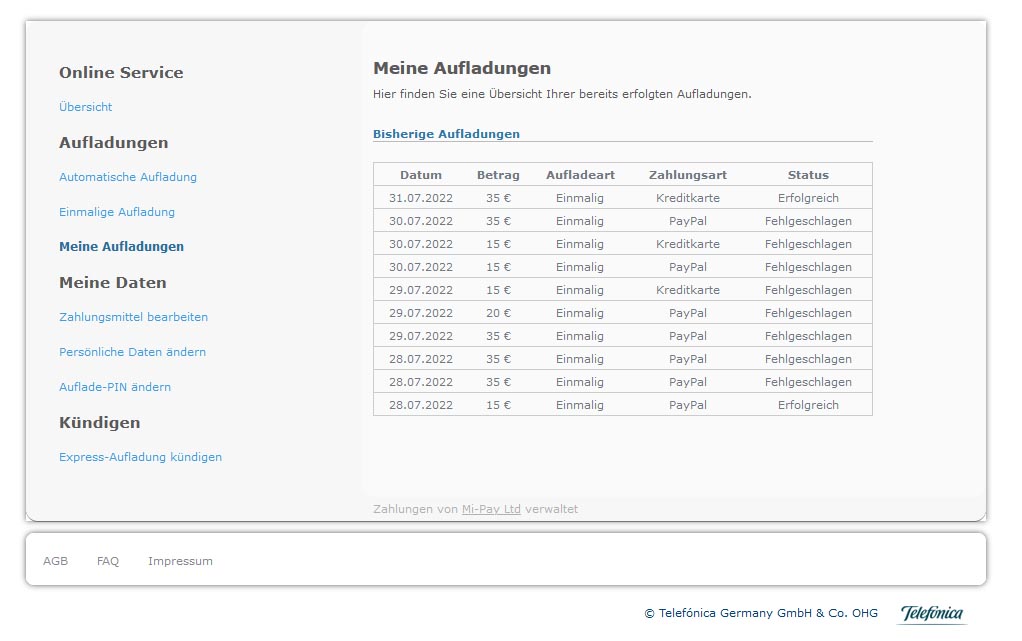Click Impressum in the footer
This screenshot has width=1022, height=641.
click(180, 561)
